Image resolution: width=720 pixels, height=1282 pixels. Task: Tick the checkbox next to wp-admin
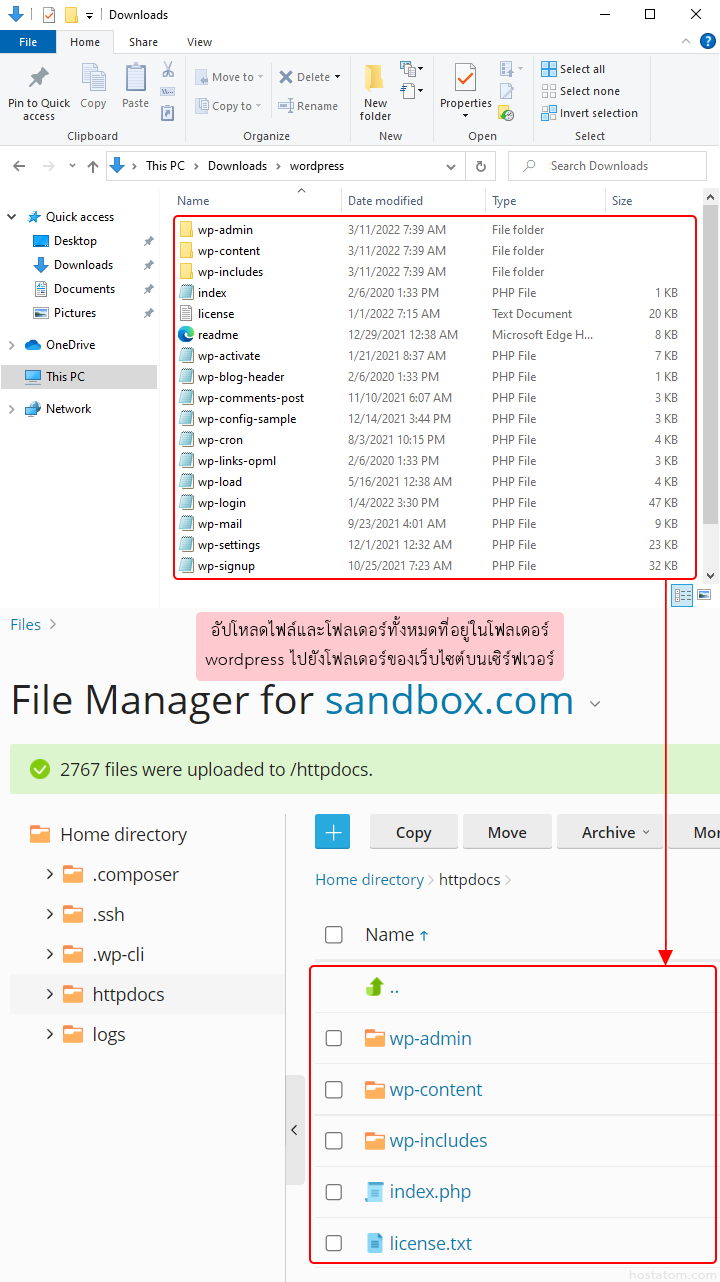point(334,1039)
